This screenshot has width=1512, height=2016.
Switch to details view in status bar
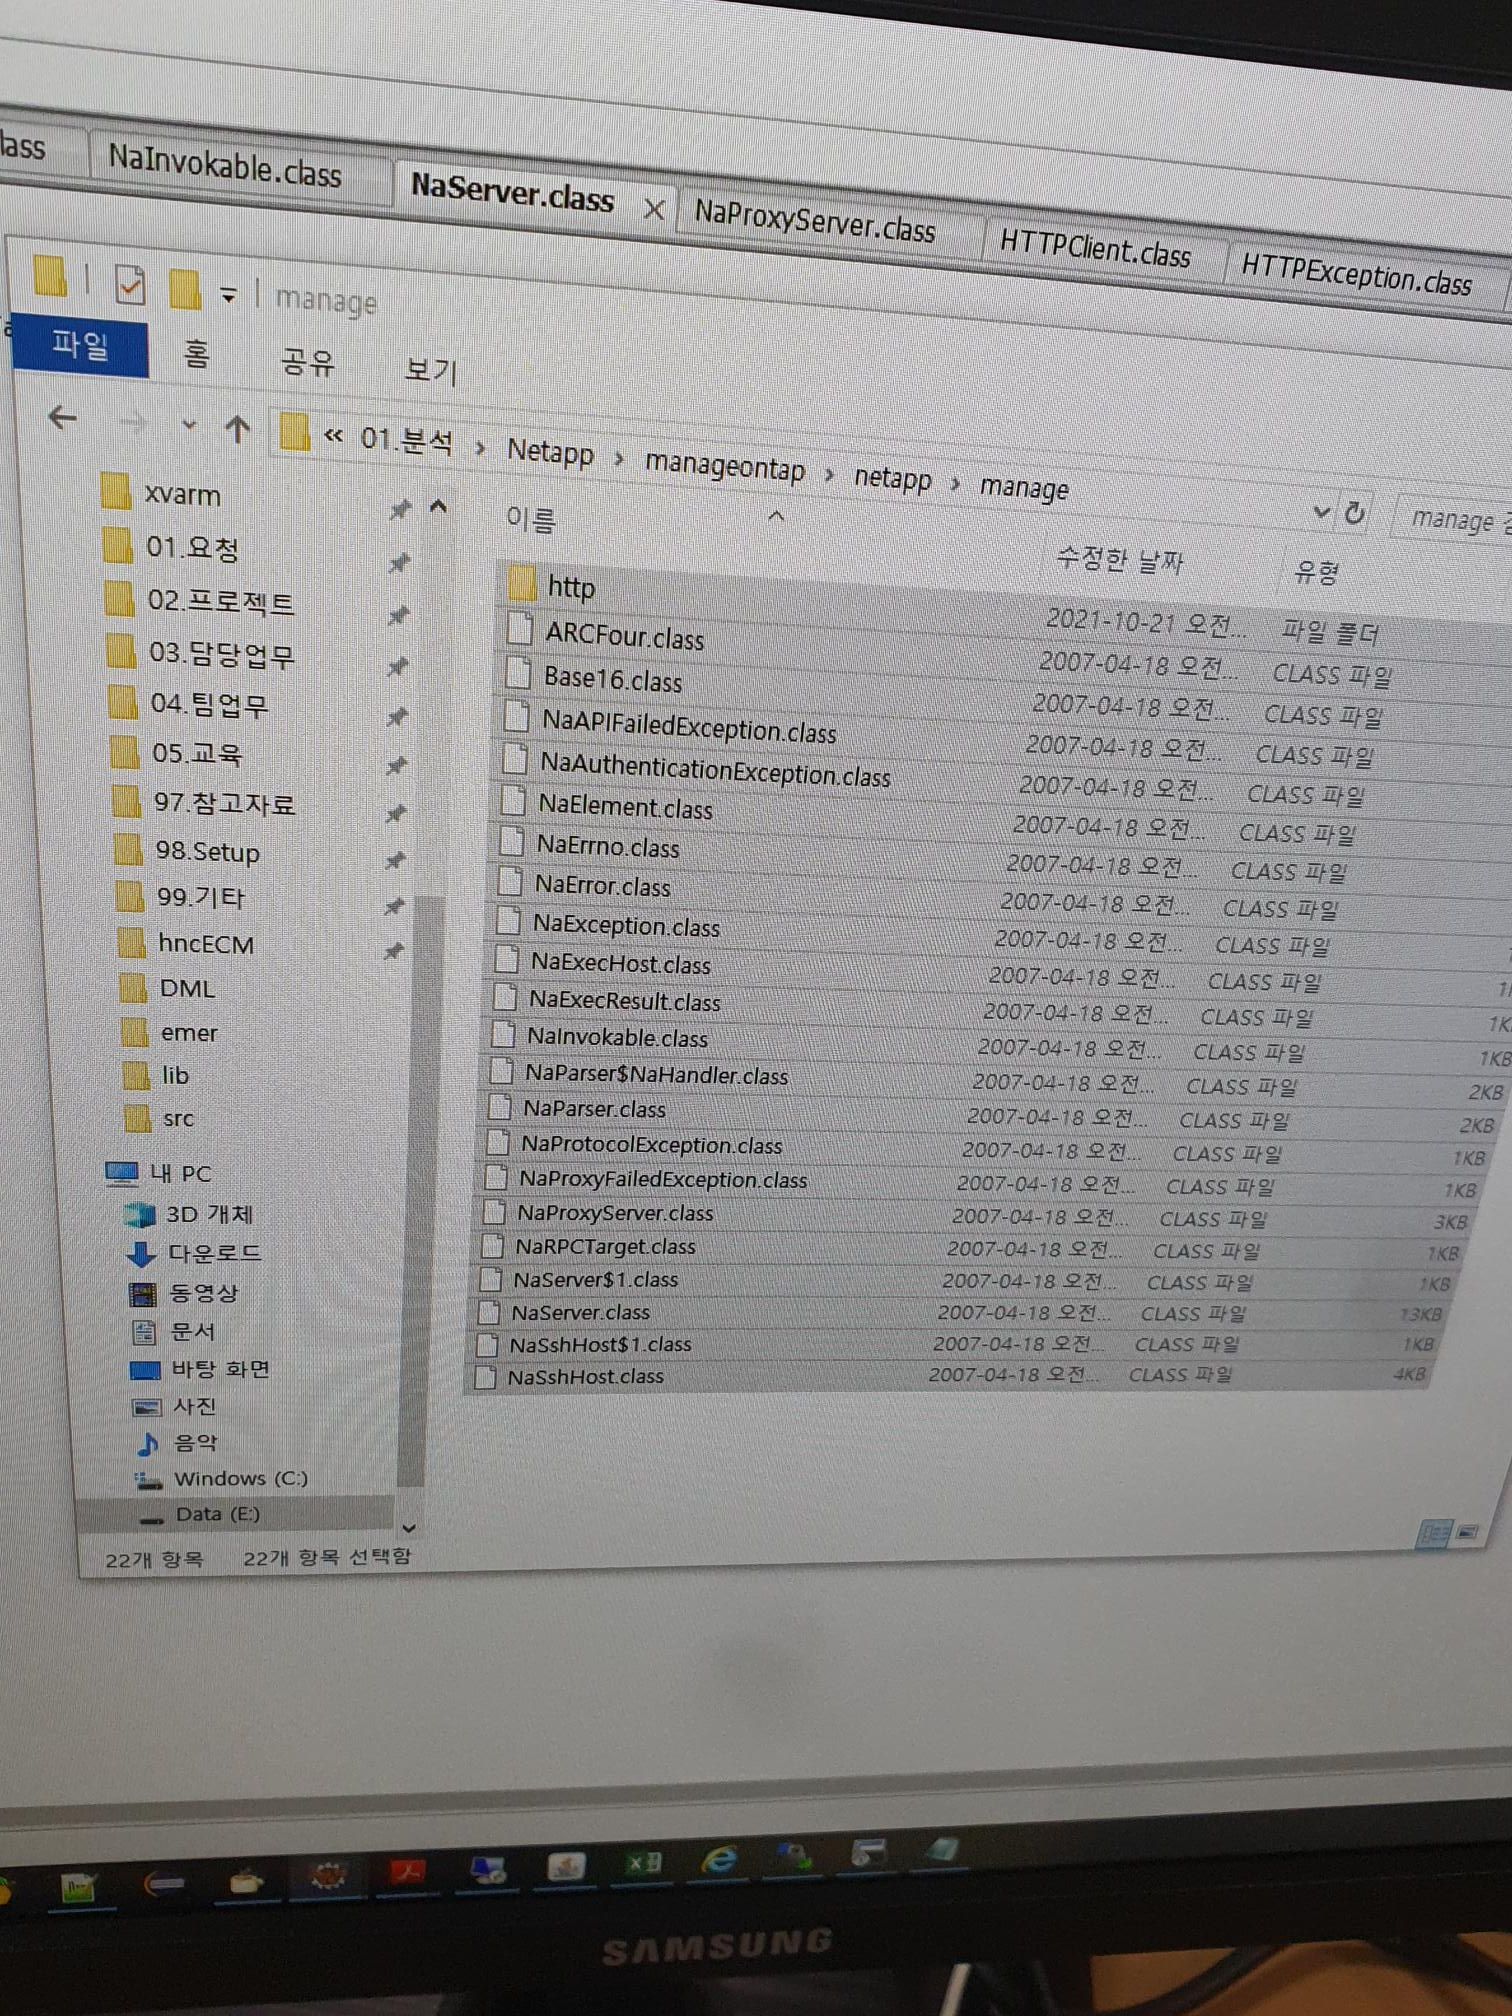1435,1533
